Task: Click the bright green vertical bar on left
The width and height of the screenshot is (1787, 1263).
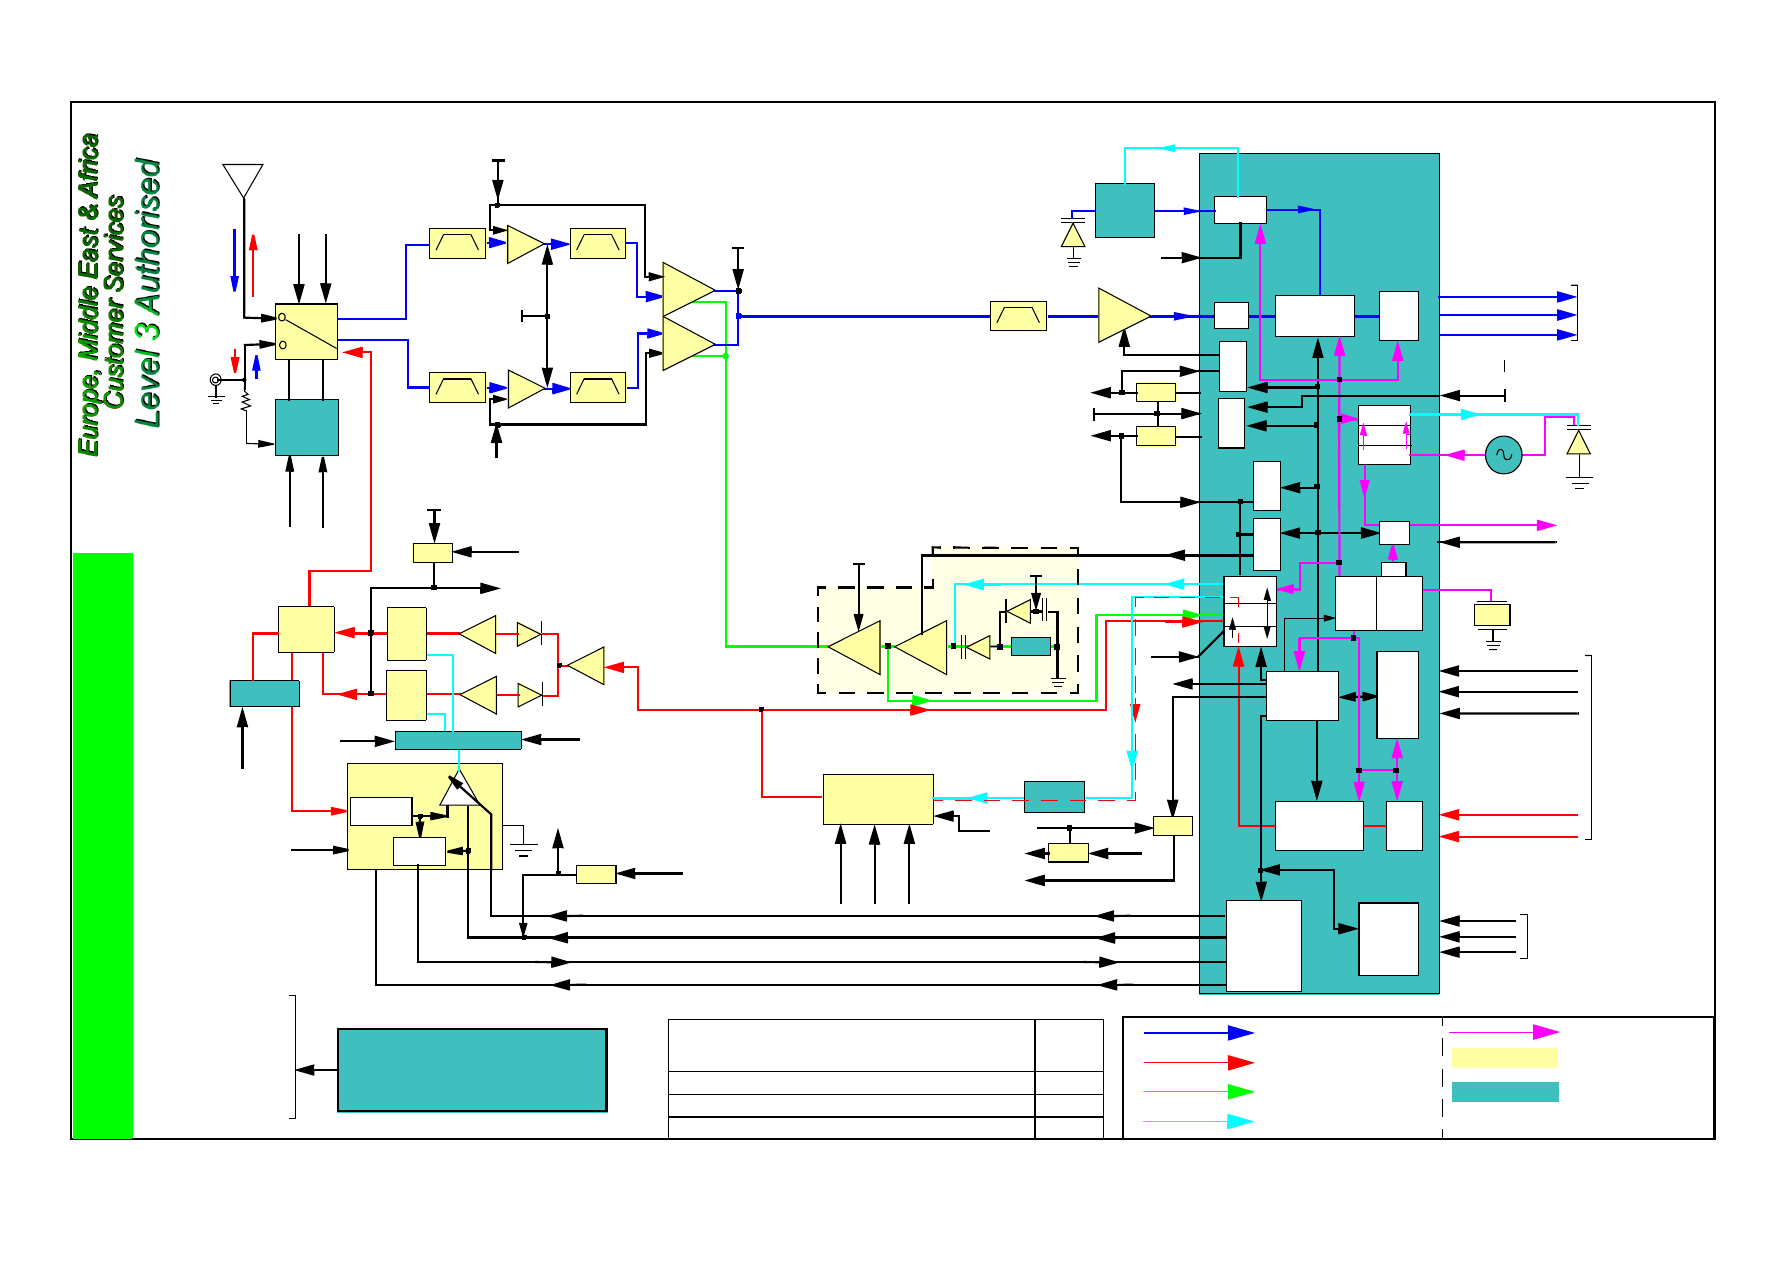Action: coord(103,845)
